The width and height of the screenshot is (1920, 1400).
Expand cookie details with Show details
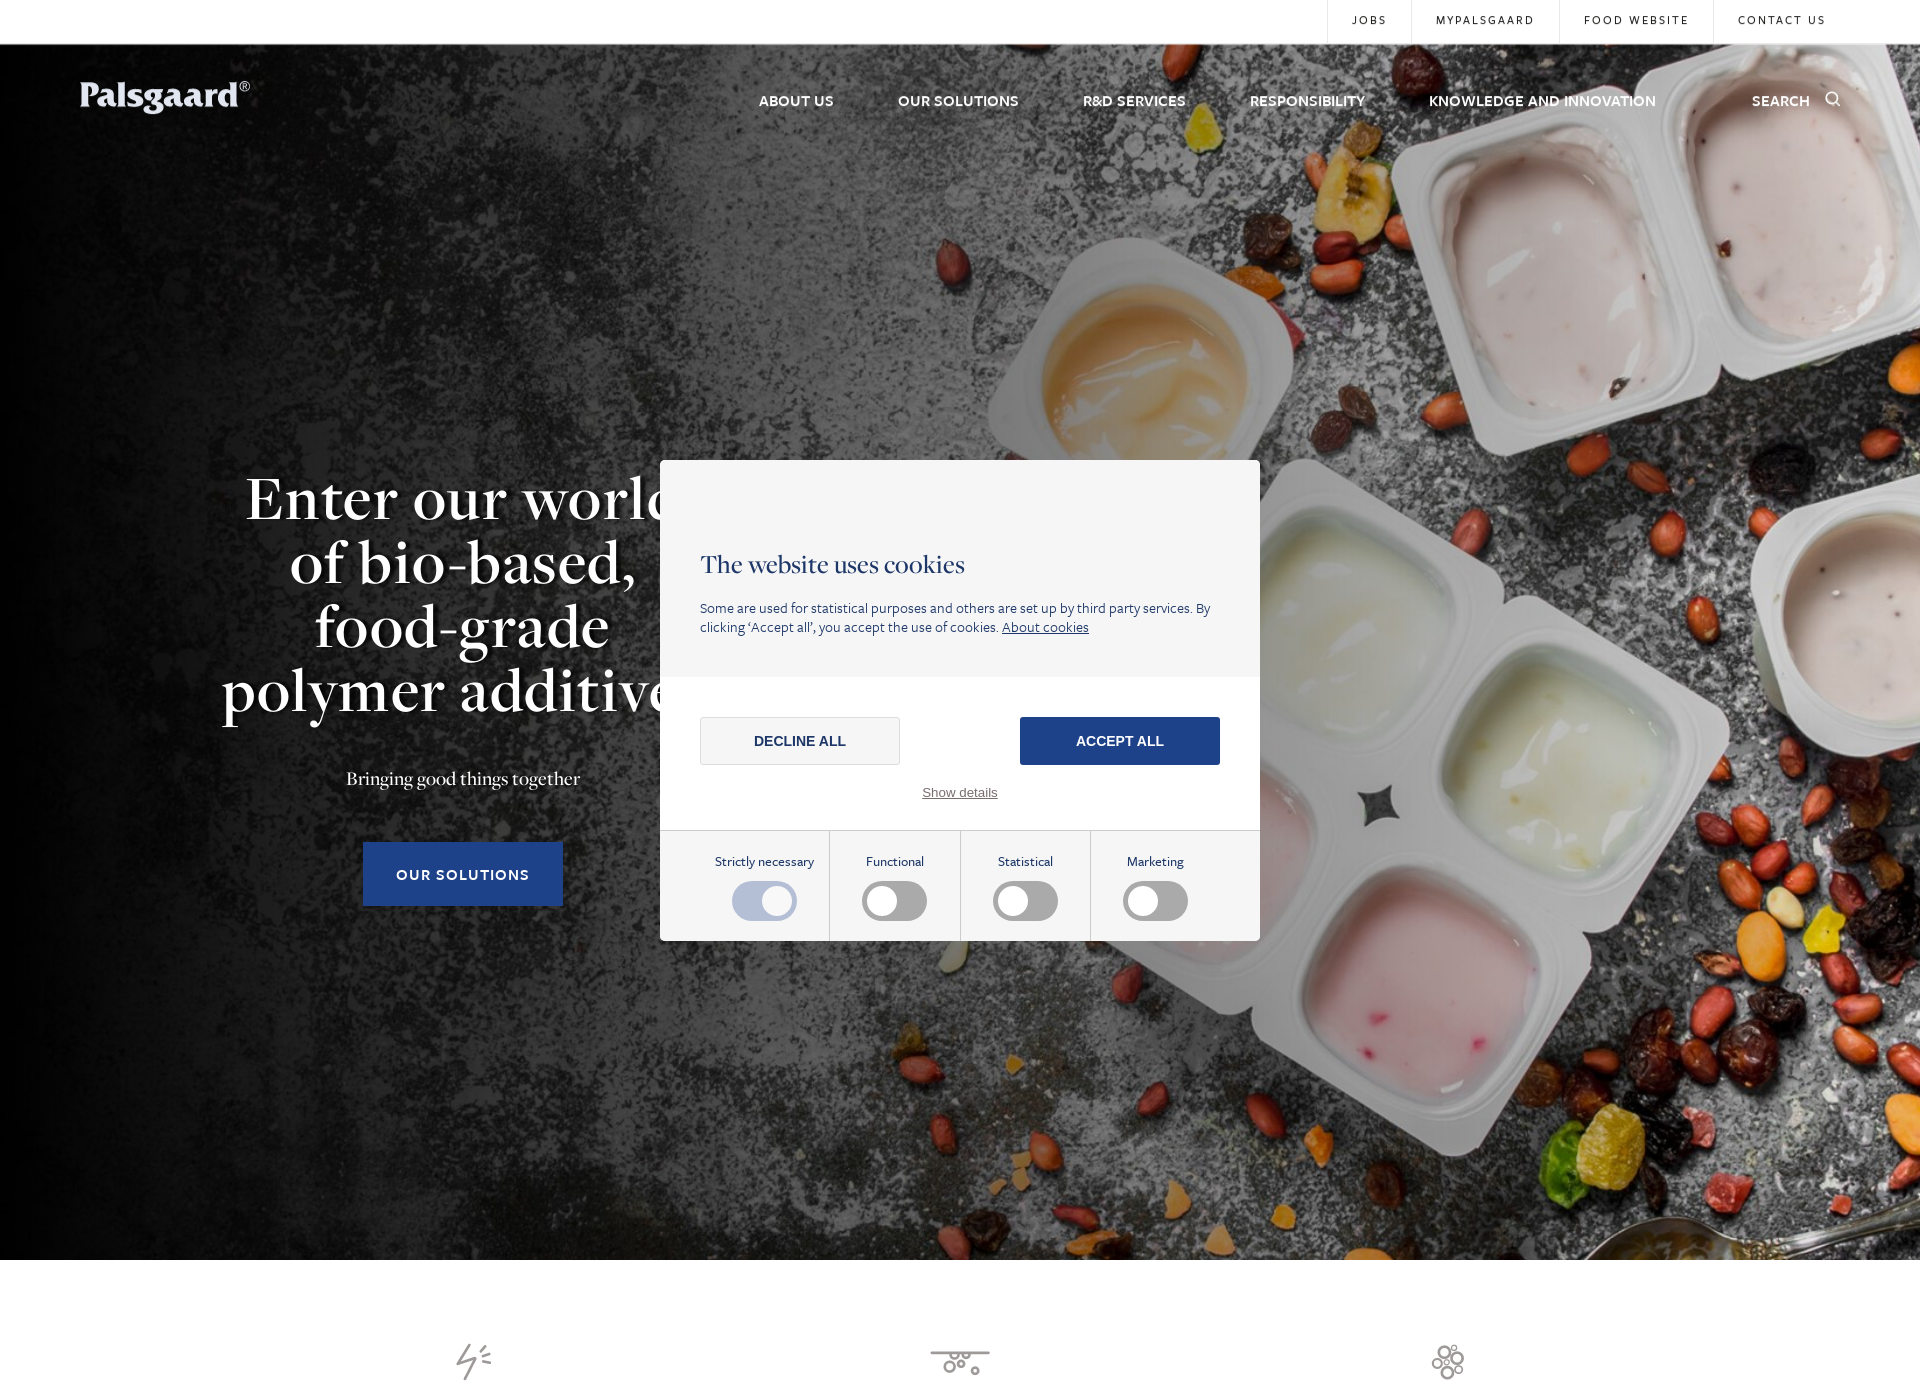coord(960,792)
